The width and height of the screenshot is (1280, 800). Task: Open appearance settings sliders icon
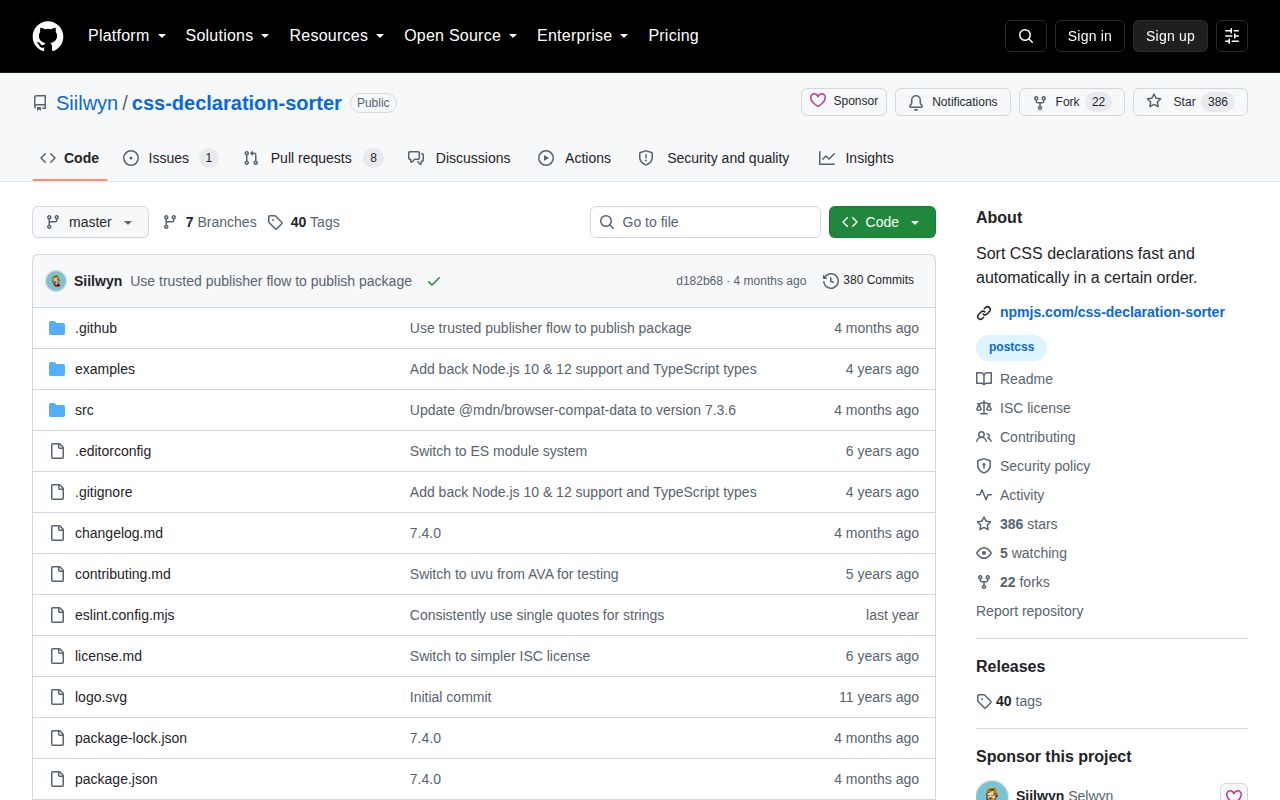pos(1232,36)
